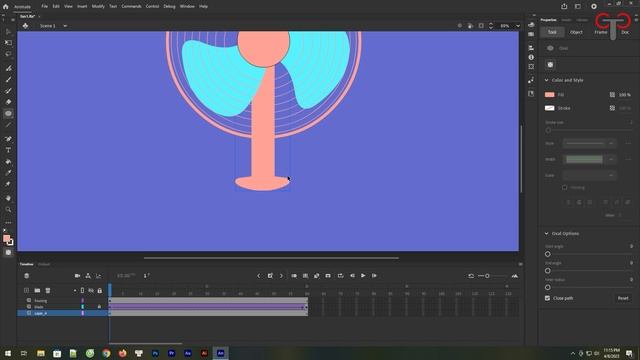Screen dimensions: 640x360
Task: Select the Hand tool
Action: [x=8, y=198]
